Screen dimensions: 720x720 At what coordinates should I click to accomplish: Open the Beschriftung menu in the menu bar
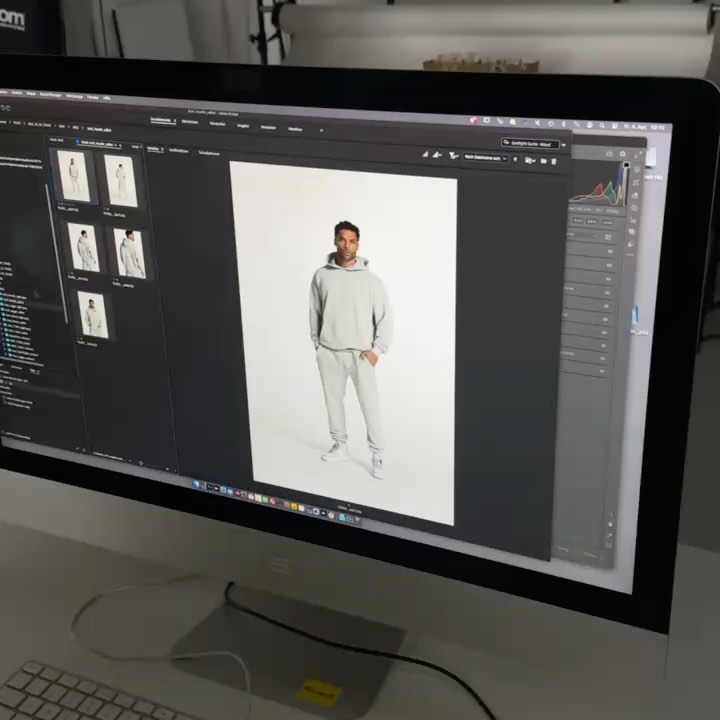[51, 95]
